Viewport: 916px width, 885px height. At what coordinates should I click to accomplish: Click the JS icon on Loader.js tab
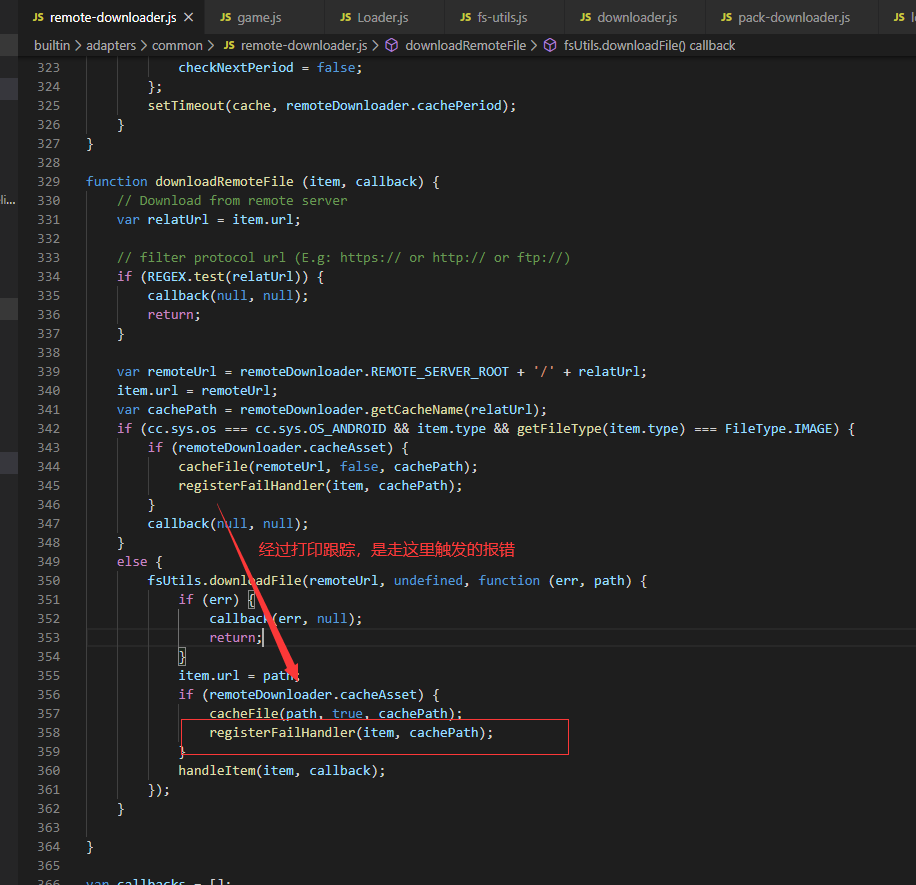point(346,18)
